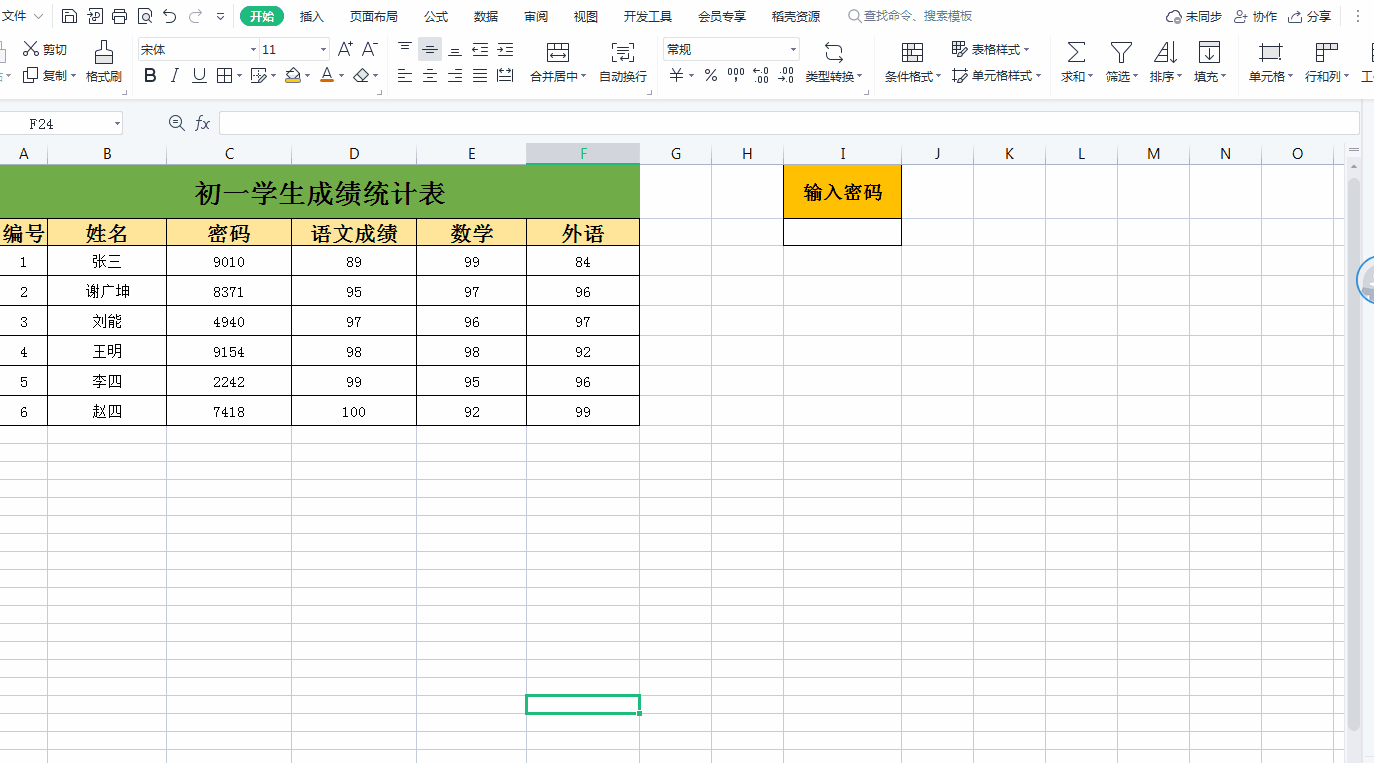
Task: Set middle vertical alignment
Action: (430, 49)
